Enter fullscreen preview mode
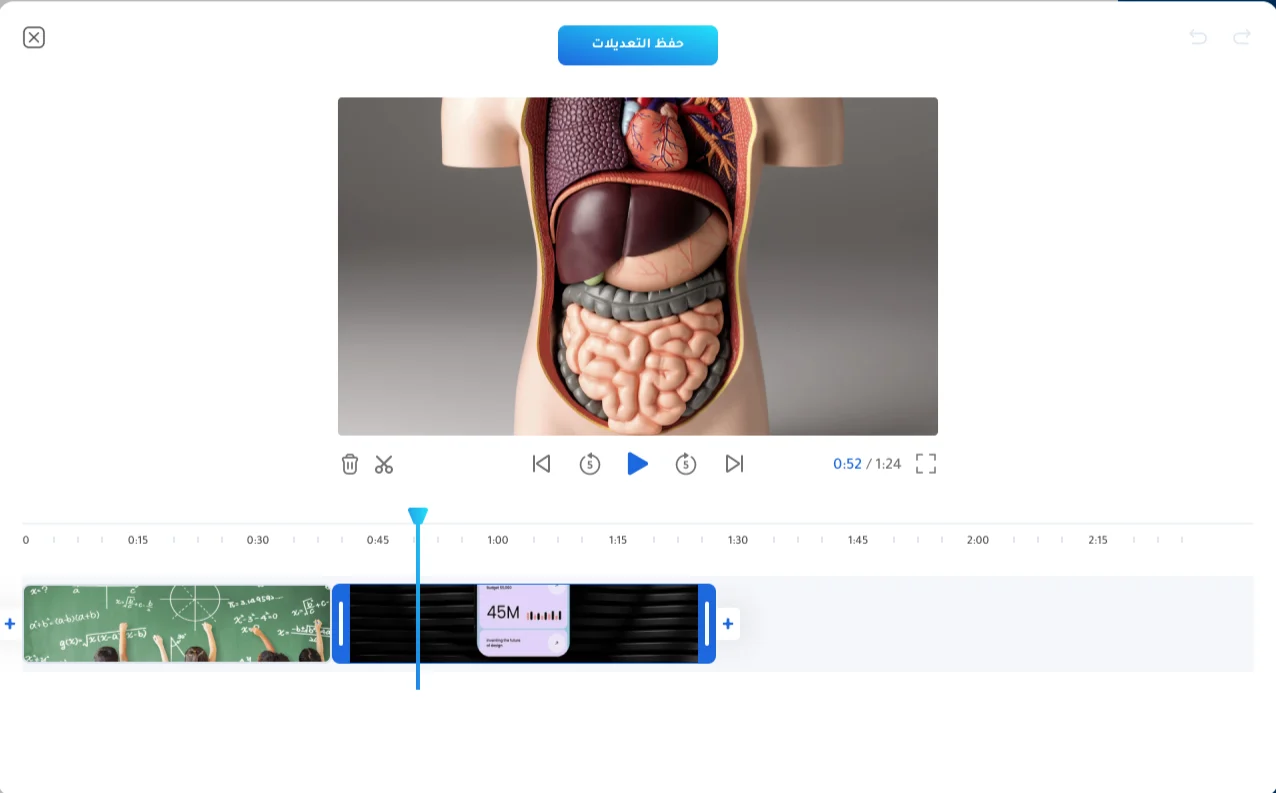The height and width of the screenshot is (793, 1276). click(x=926, y=464)
